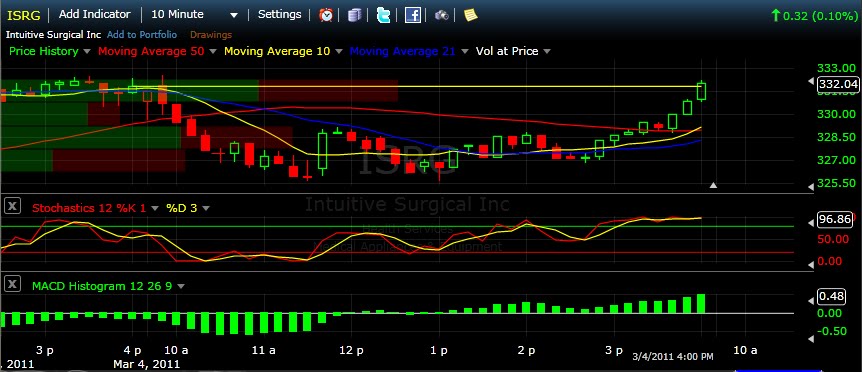Click the 2 p time axis label
The image size is (862, 372).
click(527, 350)
